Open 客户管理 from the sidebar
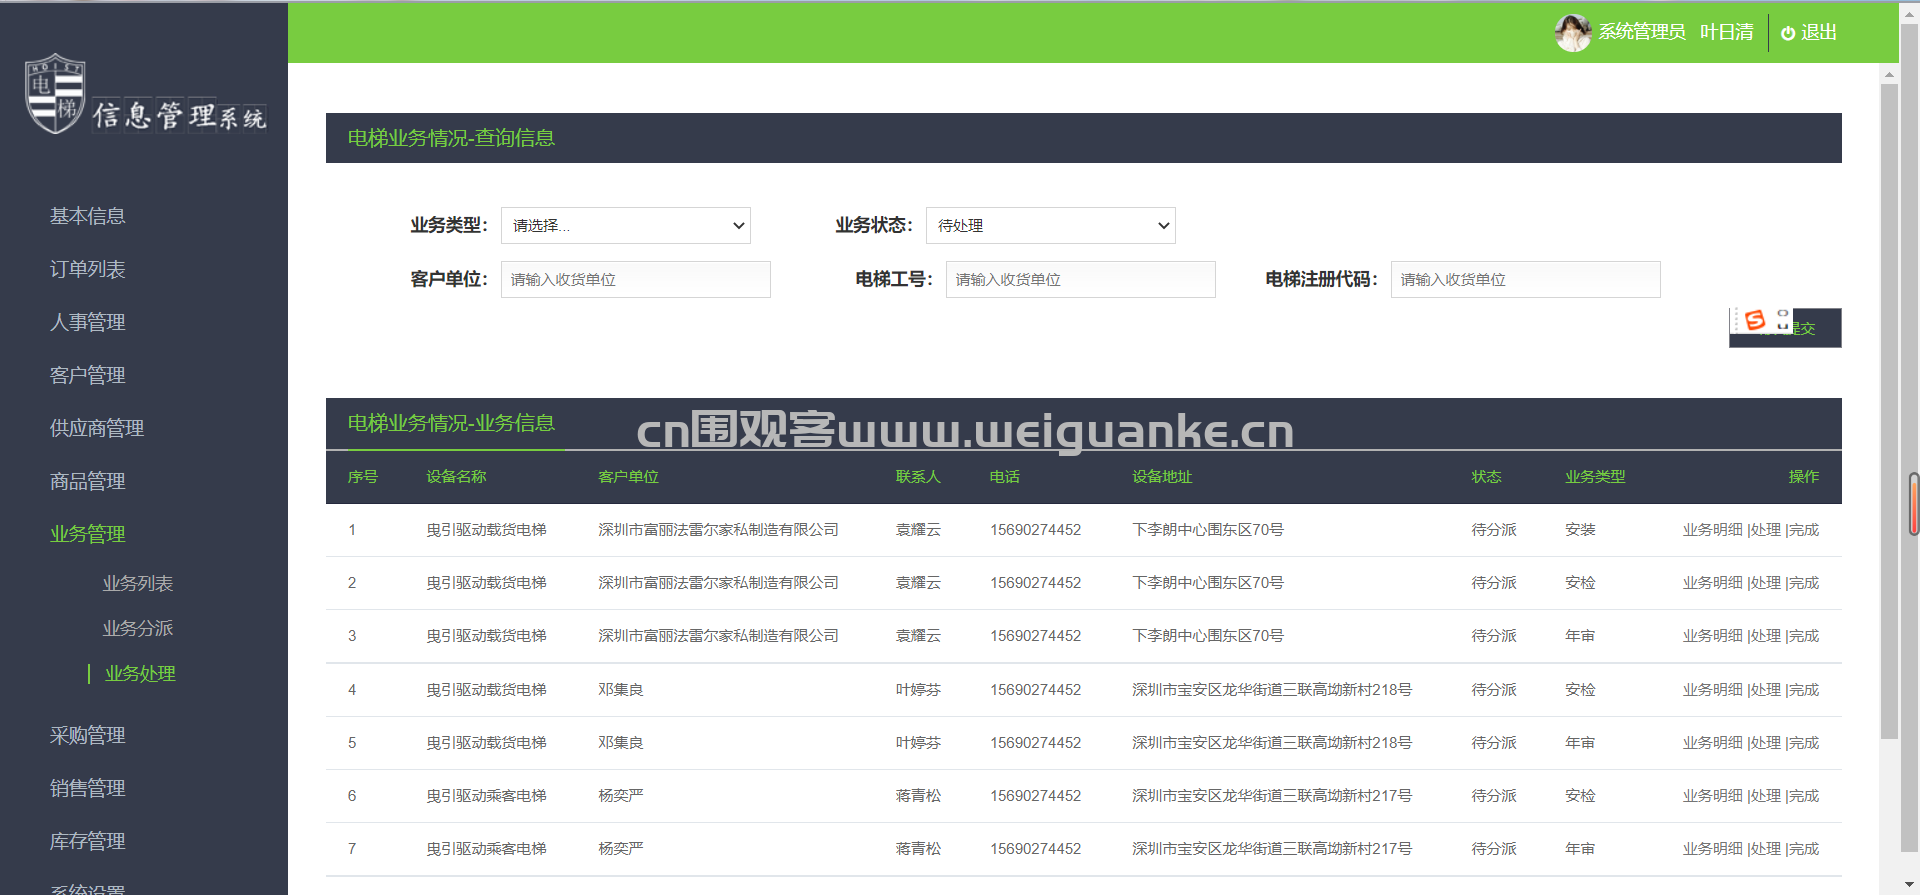The image size is (1920, 895). point(88,375)
